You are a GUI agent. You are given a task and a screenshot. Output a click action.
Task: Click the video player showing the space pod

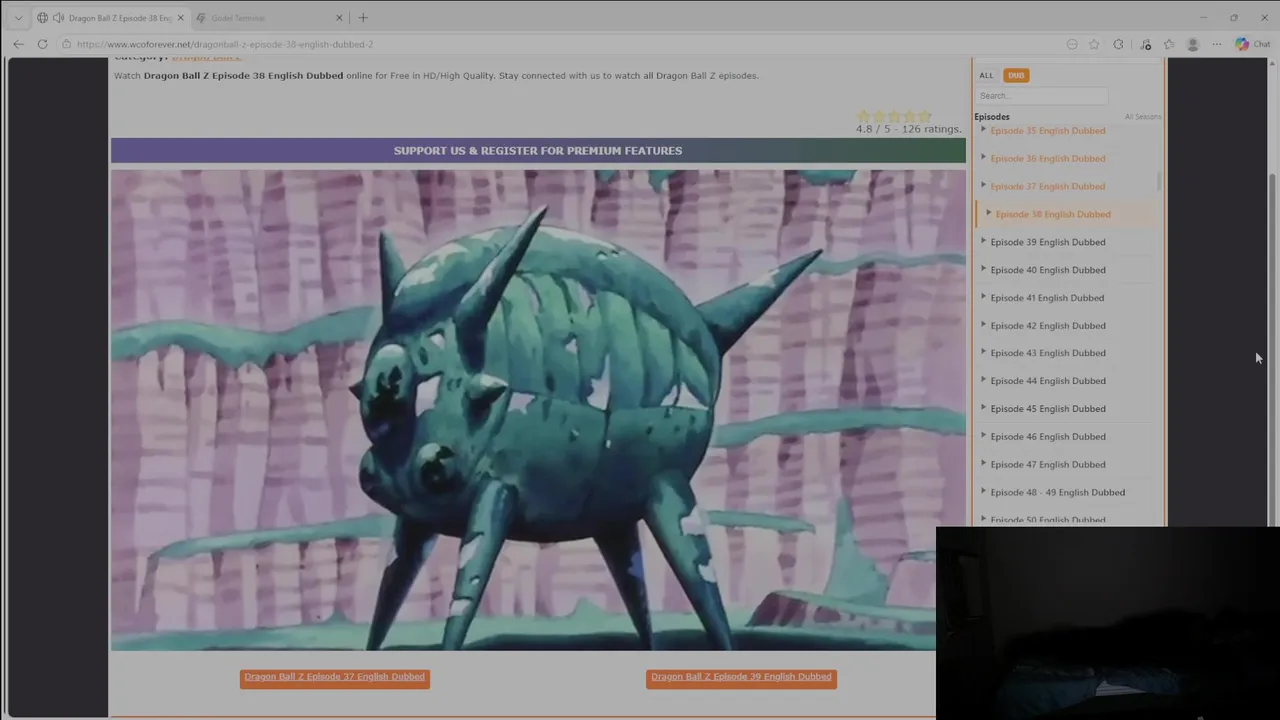pos(538,410)
